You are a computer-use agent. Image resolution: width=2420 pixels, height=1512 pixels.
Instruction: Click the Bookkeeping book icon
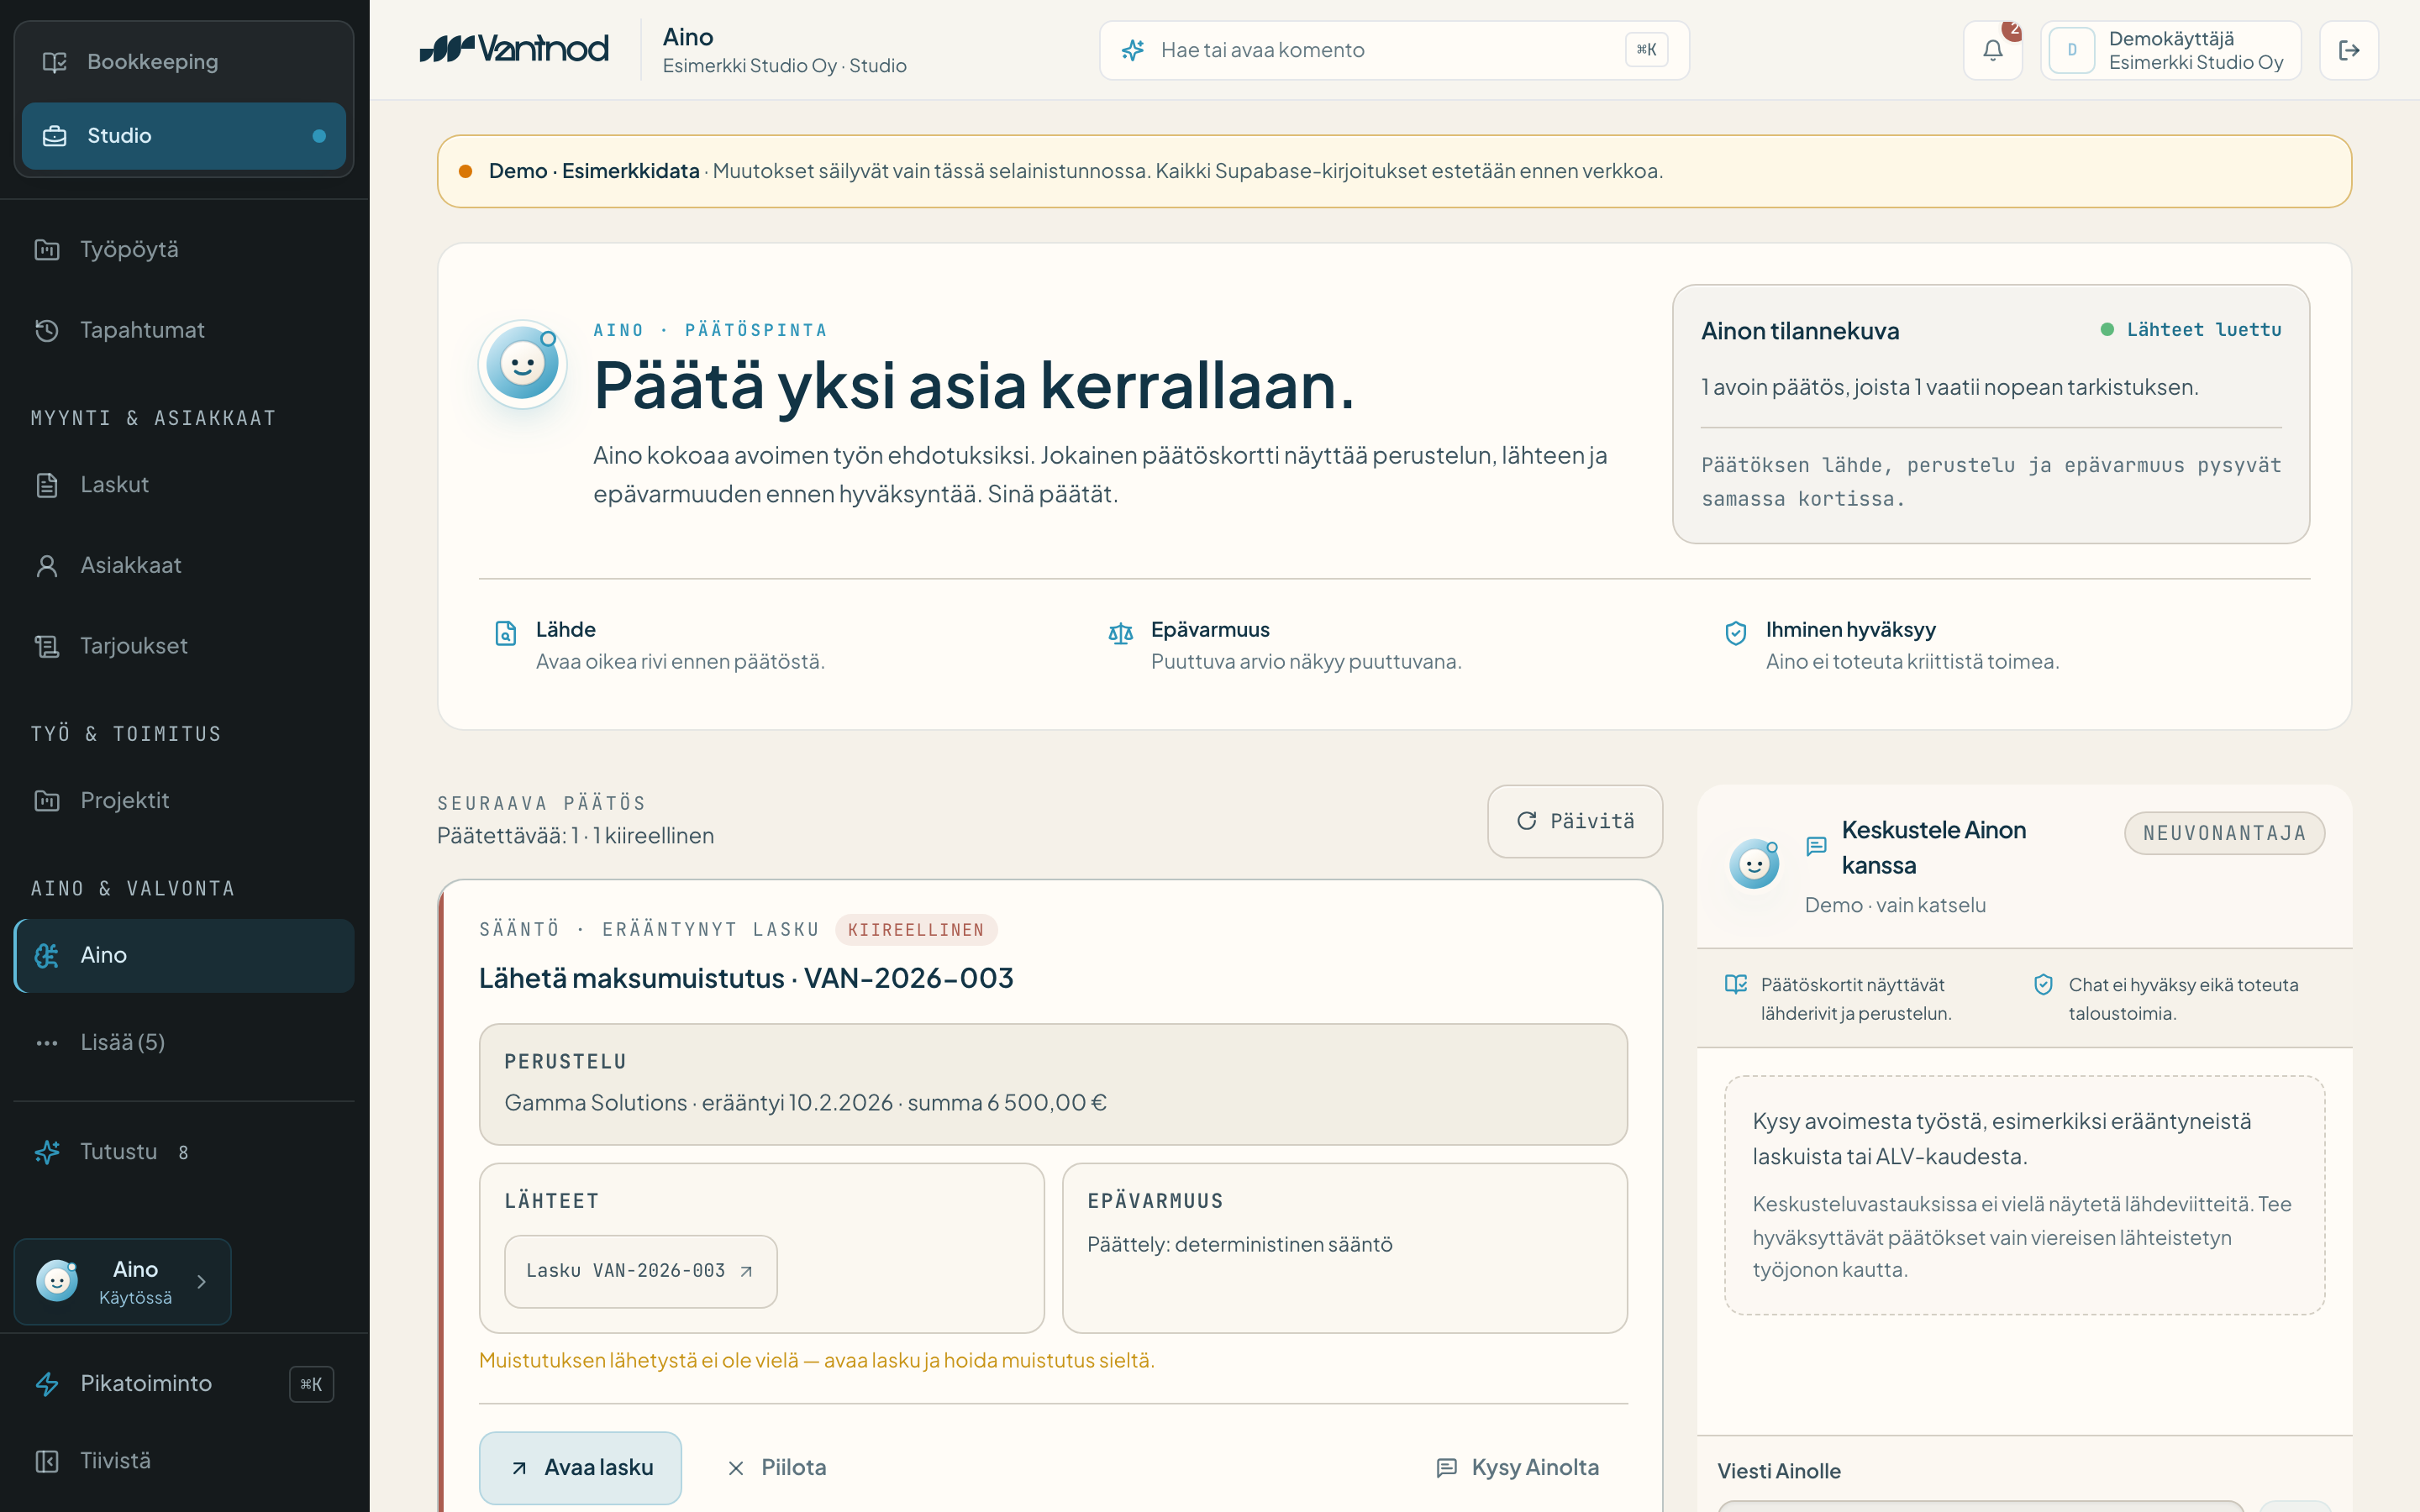54,62
